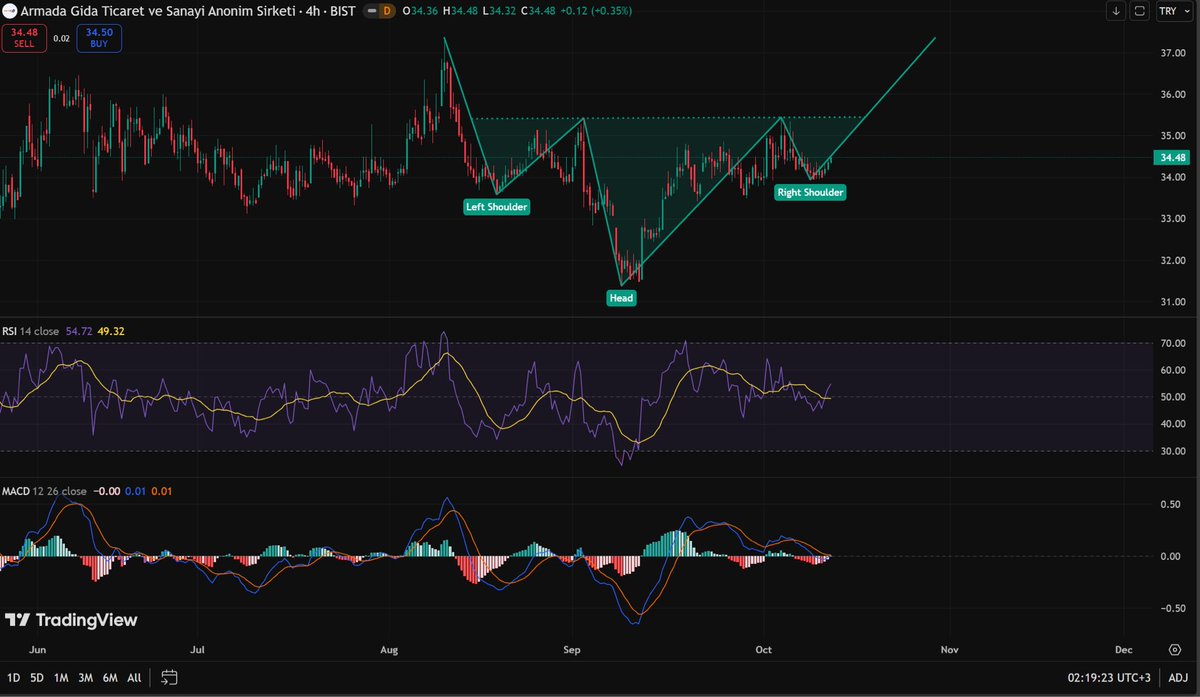Click the 34.48 current price label on axis
The height and width of the screenshot is (697, 1200).
tap(1172, 157)
